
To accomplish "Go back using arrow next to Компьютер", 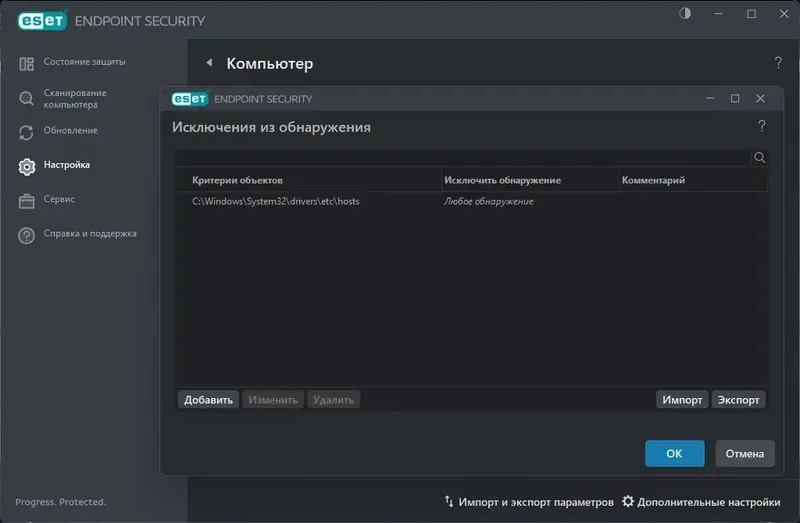I will 209,63.
